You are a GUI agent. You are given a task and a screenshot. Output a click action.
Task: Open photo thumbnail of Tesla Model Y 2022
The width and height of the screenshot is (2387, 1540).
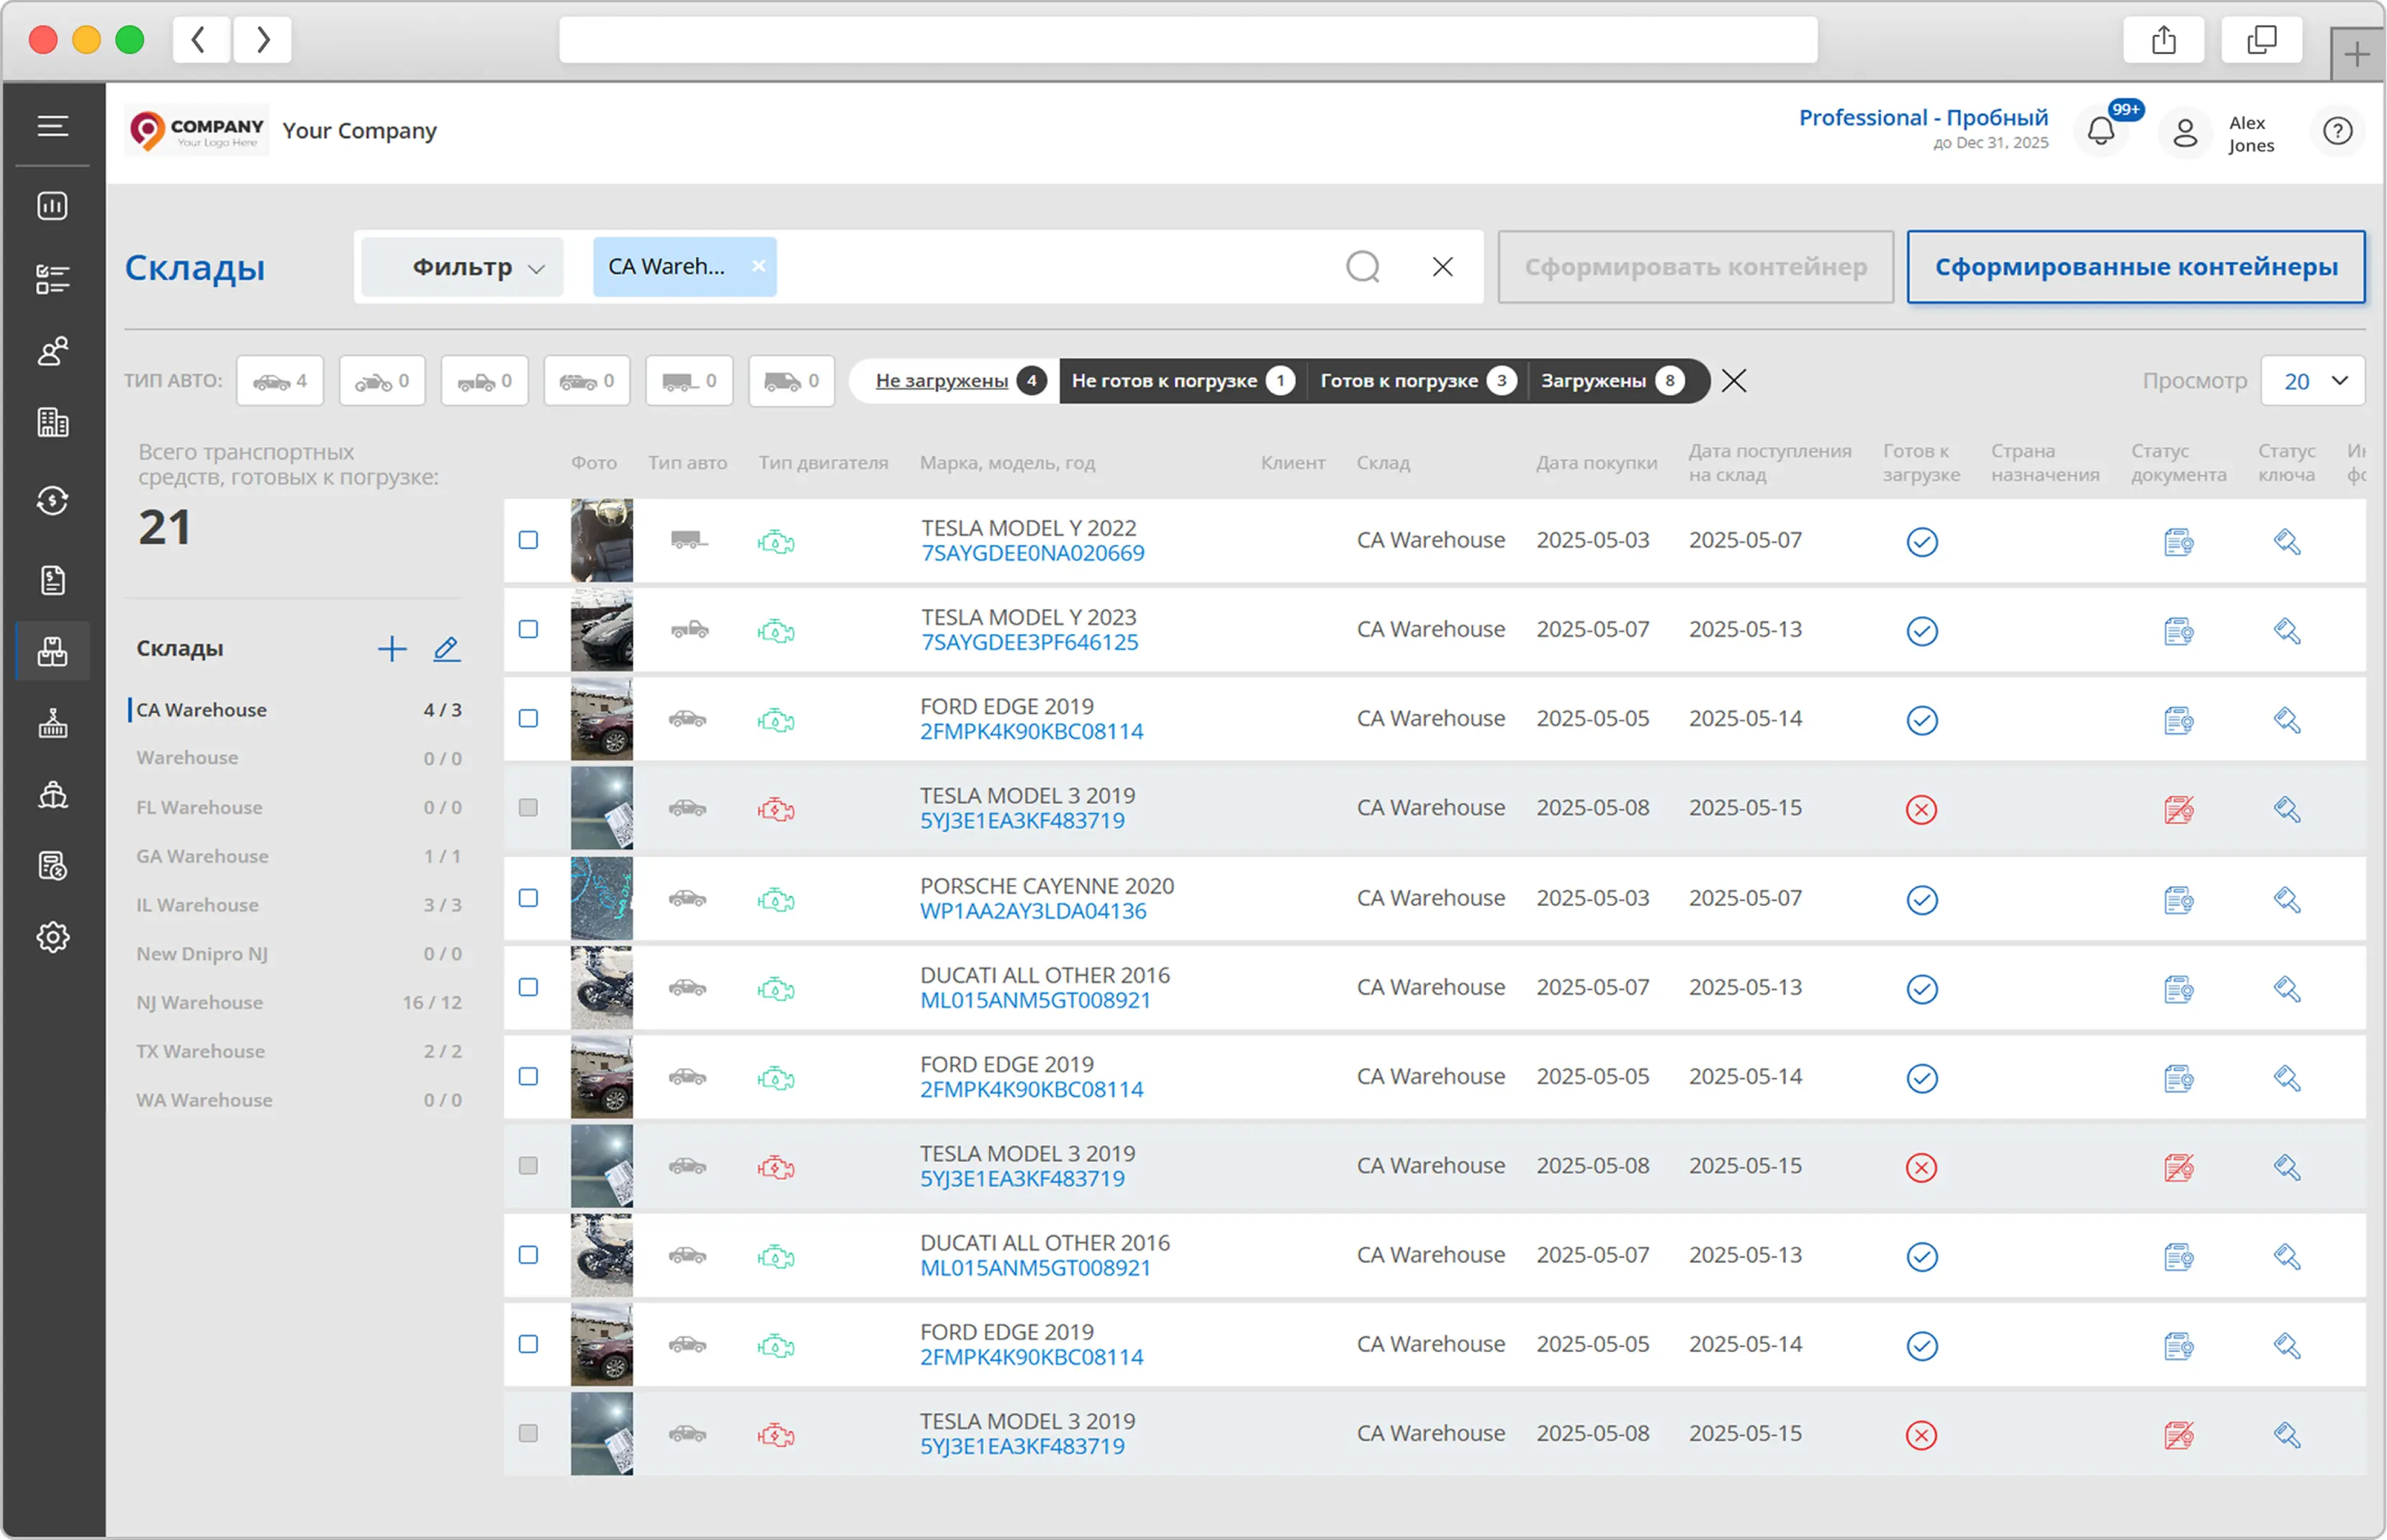pos(602,540)
